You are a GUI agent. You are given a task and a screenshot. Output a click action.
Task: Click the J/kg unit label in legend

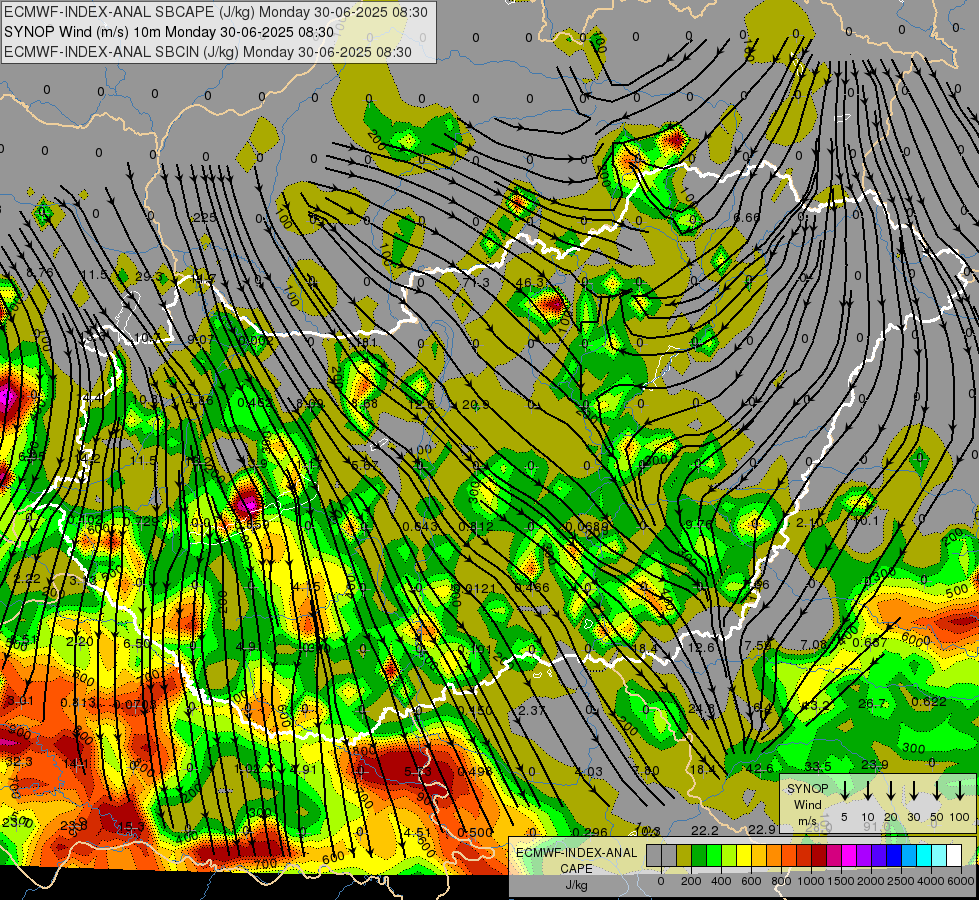[576, 885]
